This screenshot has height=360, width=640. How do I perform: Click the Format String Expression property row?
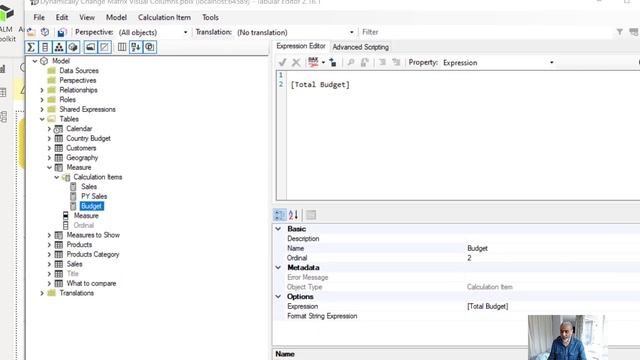(457, 316)
